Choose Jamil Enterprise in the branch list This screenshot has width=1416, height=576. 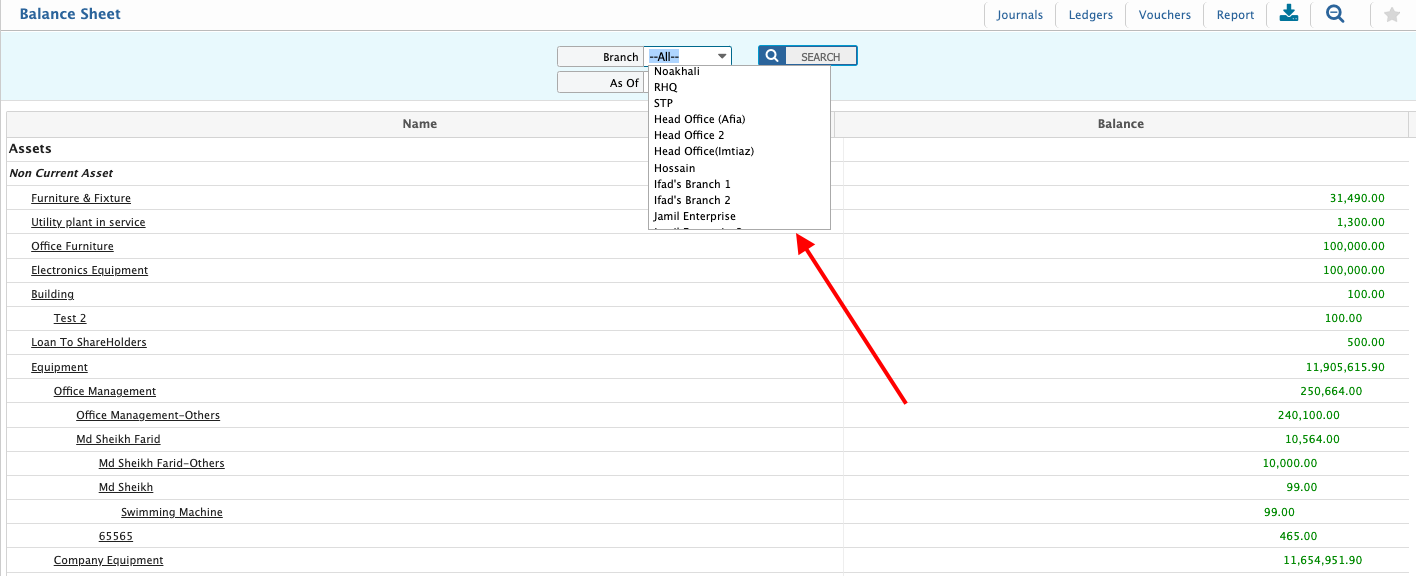tap(694, 216)
